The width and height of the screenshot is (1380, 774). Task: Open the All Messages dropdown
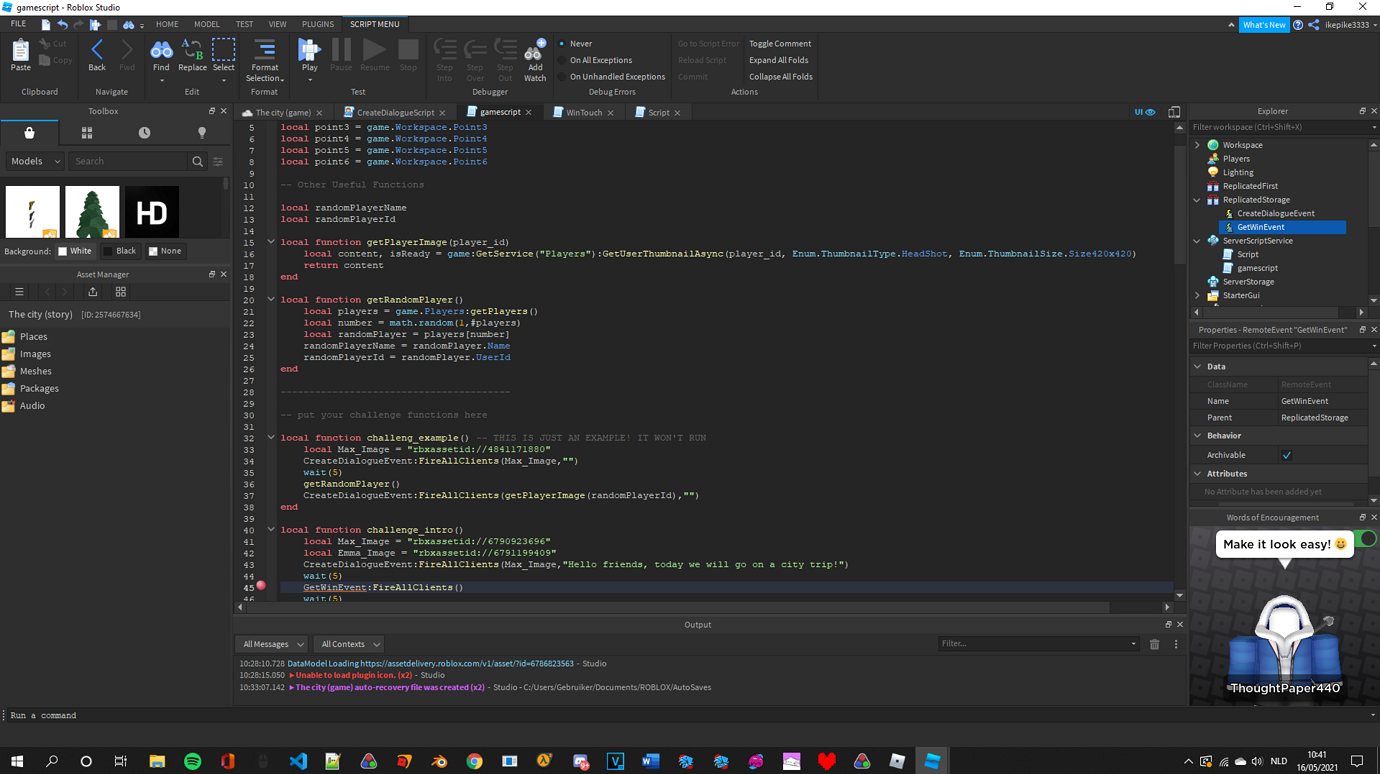tap(273, 644)
